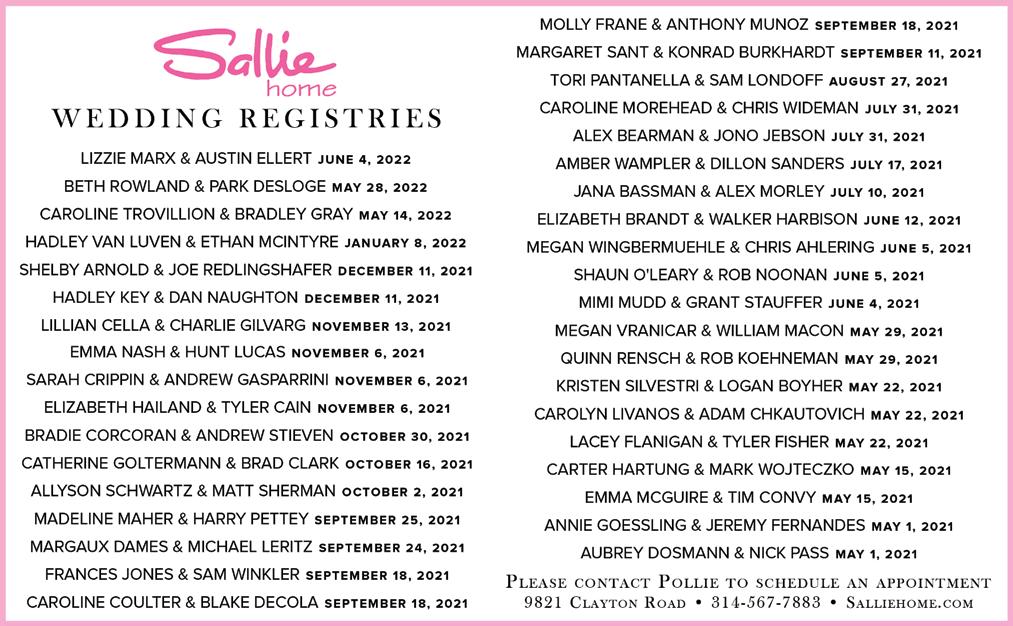Open Beth Rowland & Park Desloge registry
Image resolution: width=1013 pixels, height=626 pixels.
[245, 187]
